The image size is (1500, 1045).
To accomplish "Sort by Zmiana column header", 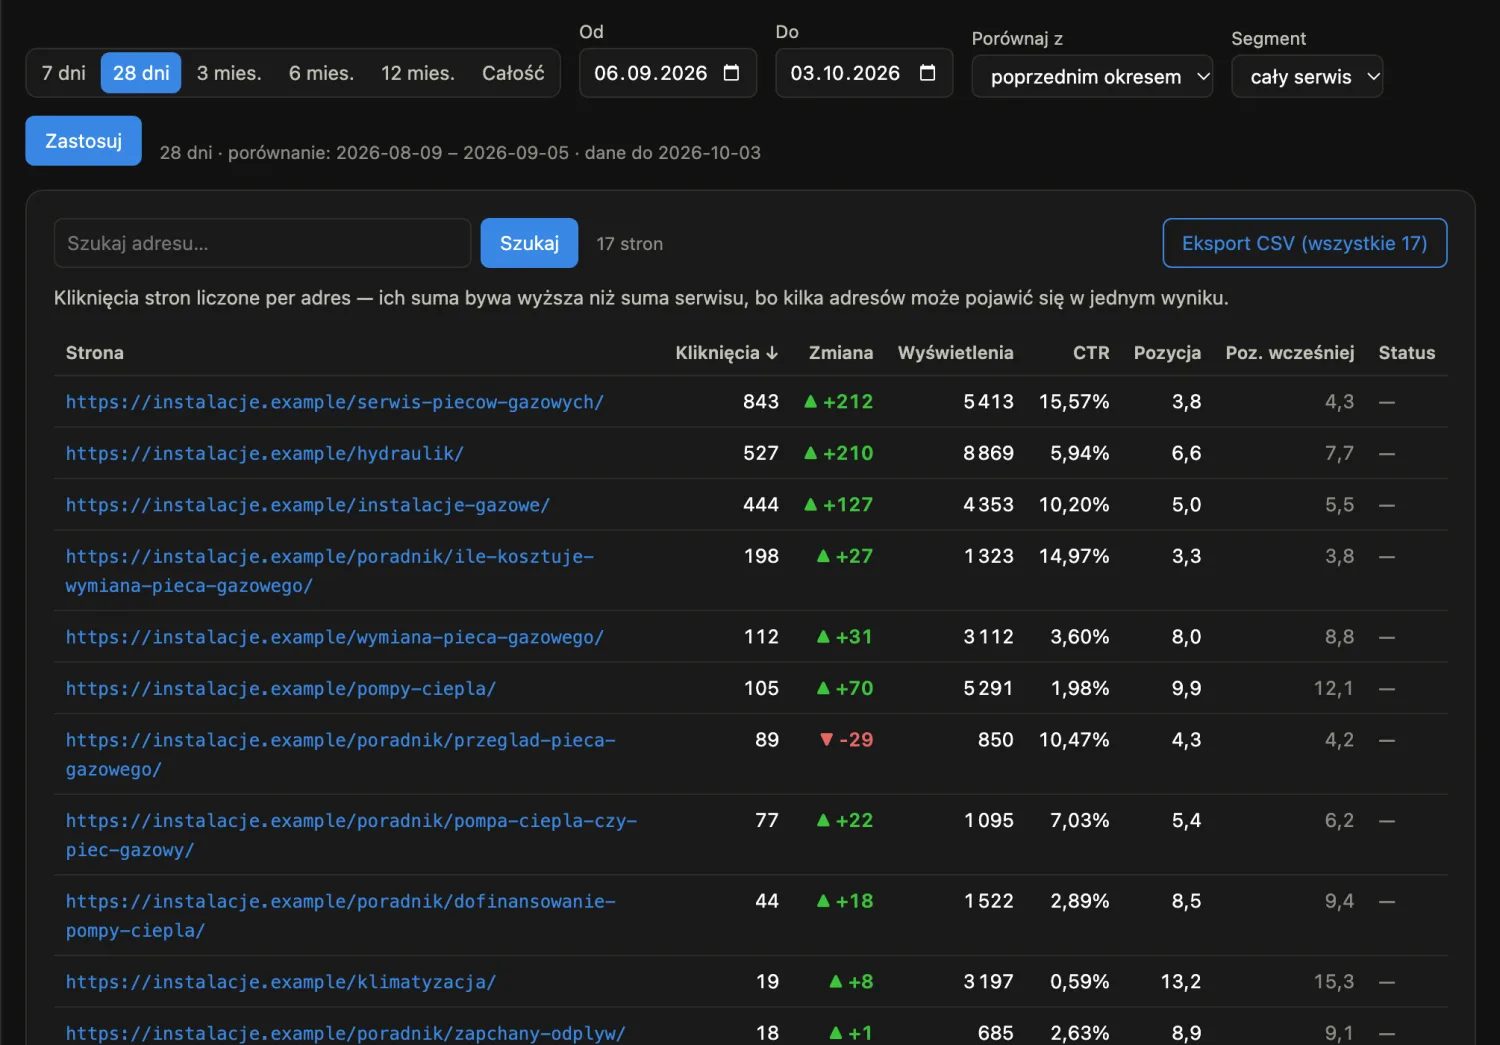I will point(840,353).
